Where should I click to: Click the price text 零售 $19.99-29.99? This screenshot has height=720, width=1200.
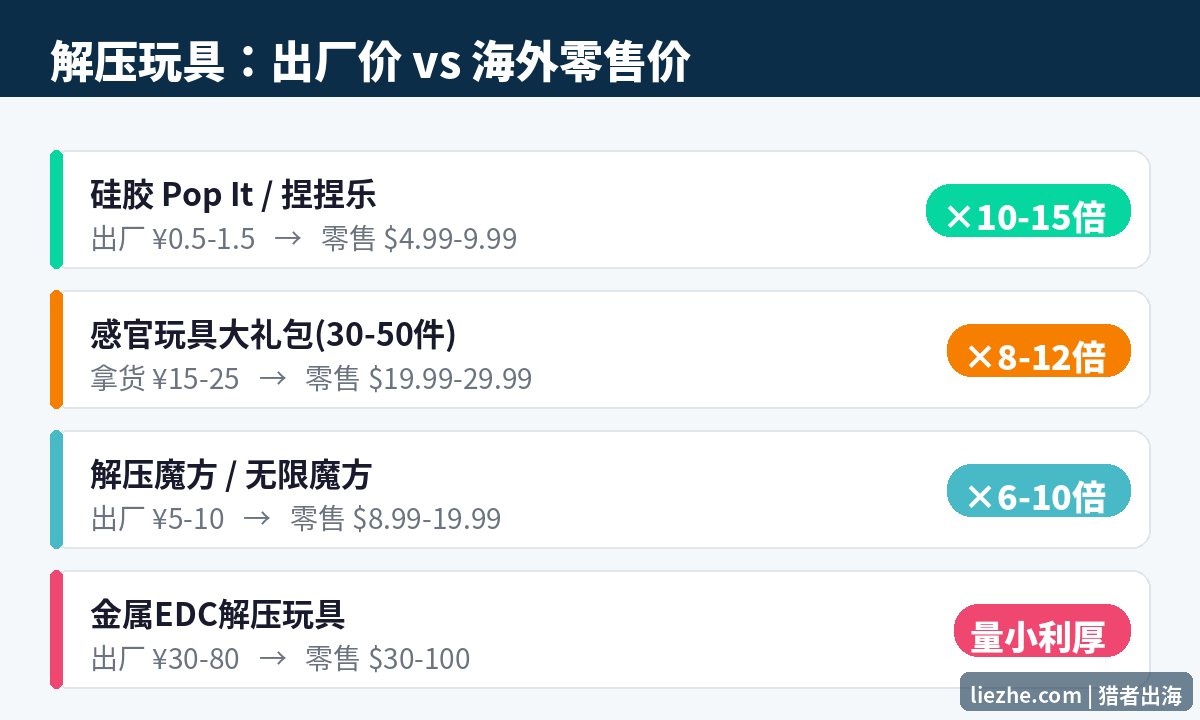point(418,379)
